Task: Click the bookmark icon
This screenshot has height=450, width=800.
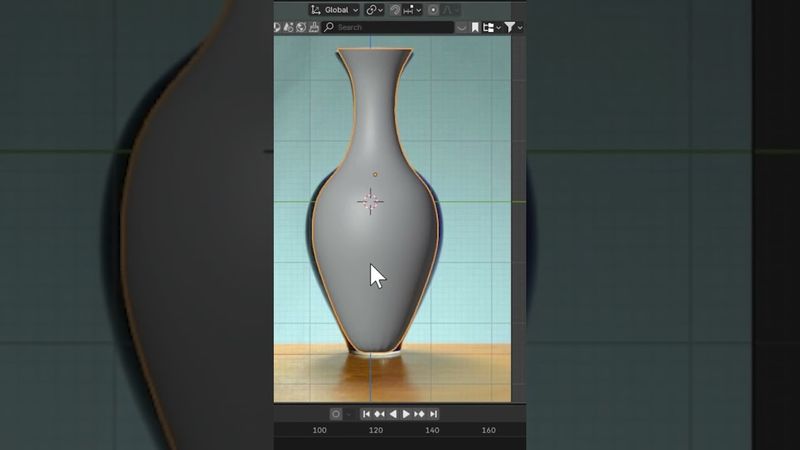Action: [x=475, y=27]
